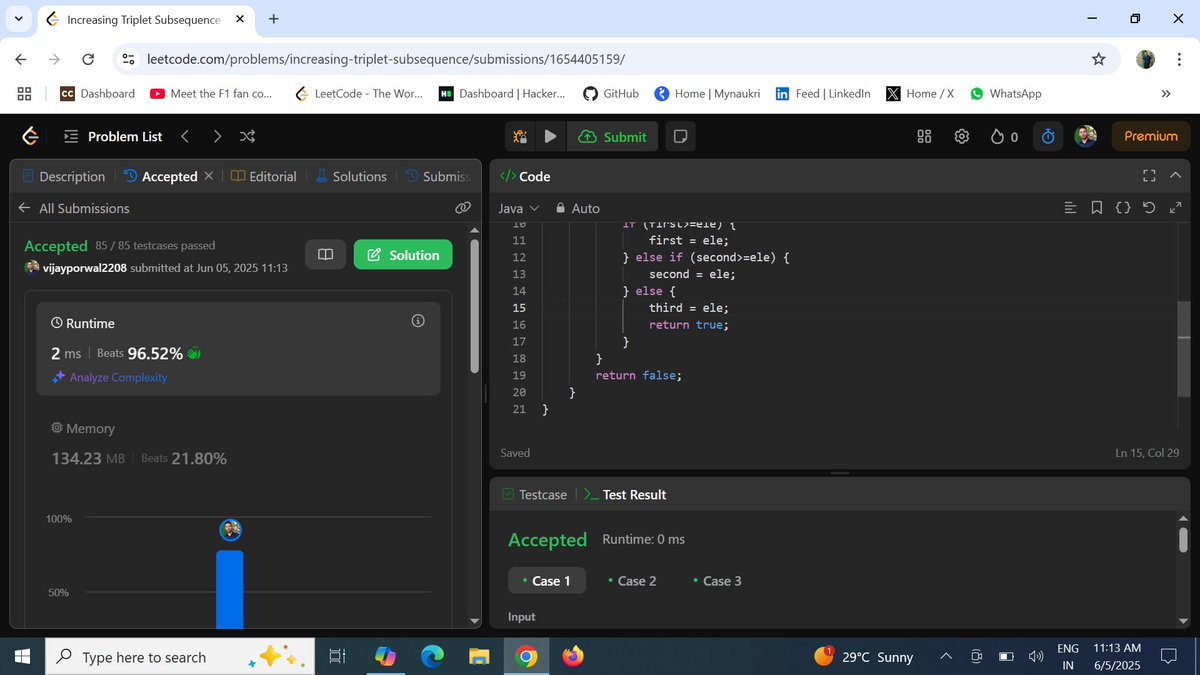This screenshot has height=675, width=1200.
Task: Open the notes book button
Action: 325,255
